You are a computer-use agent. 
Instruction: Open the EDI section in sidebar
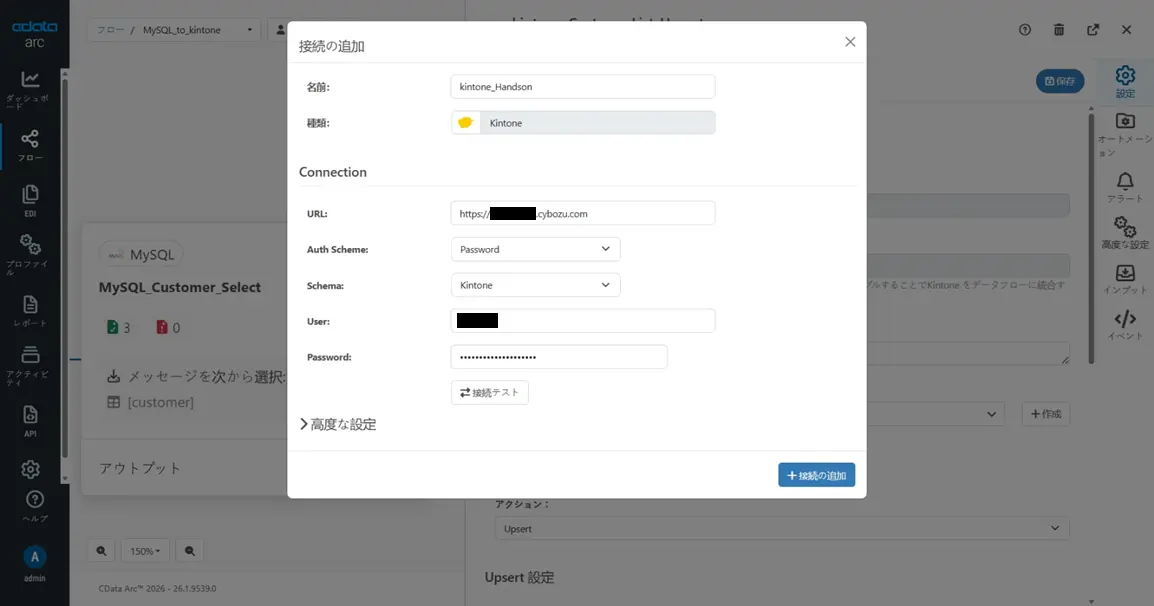pos(29,200)
